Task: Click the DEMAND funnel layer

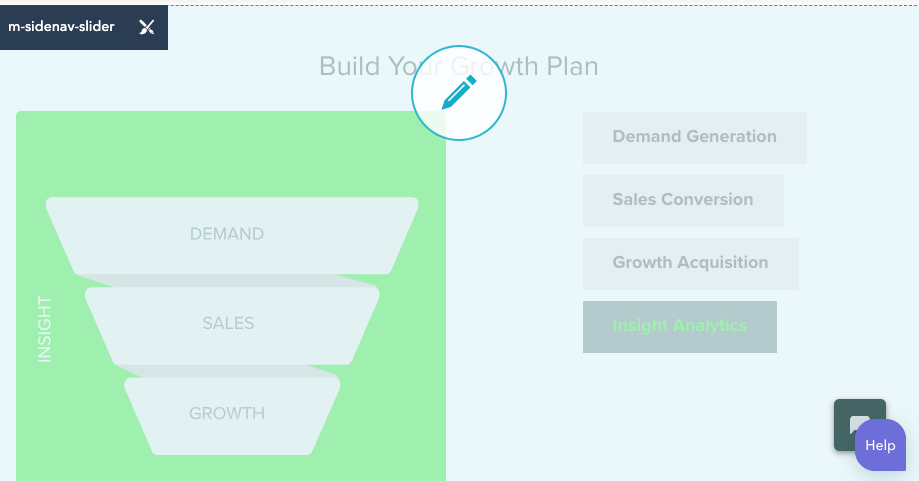Action: (232, 236)
